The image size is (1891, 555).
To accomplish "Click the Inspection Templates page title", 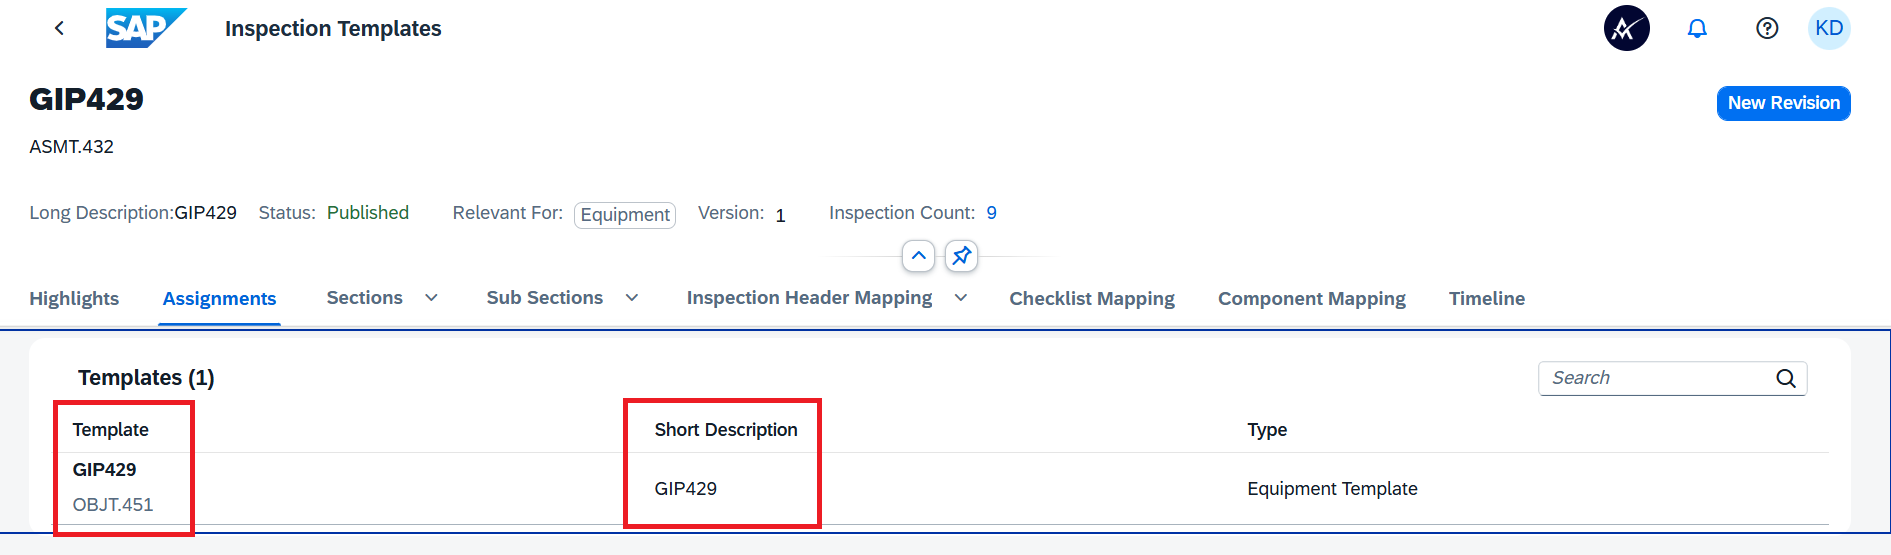I will [x=333, y=28].
